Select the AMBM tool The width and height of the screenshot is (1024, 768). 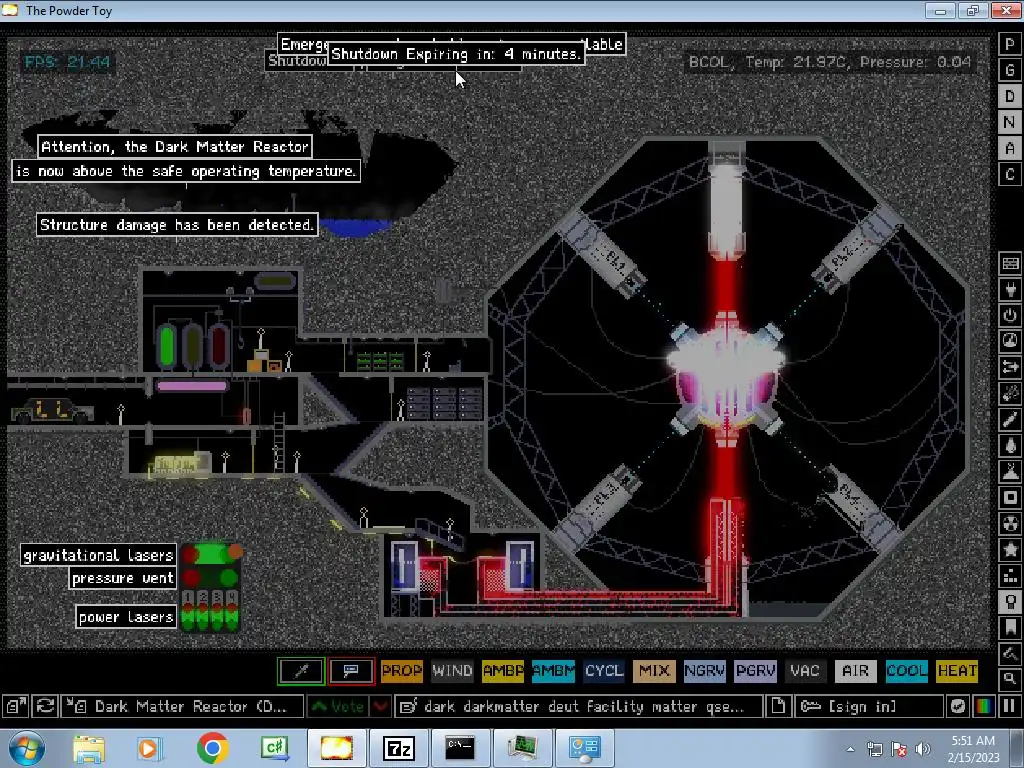tap(553, 671)
